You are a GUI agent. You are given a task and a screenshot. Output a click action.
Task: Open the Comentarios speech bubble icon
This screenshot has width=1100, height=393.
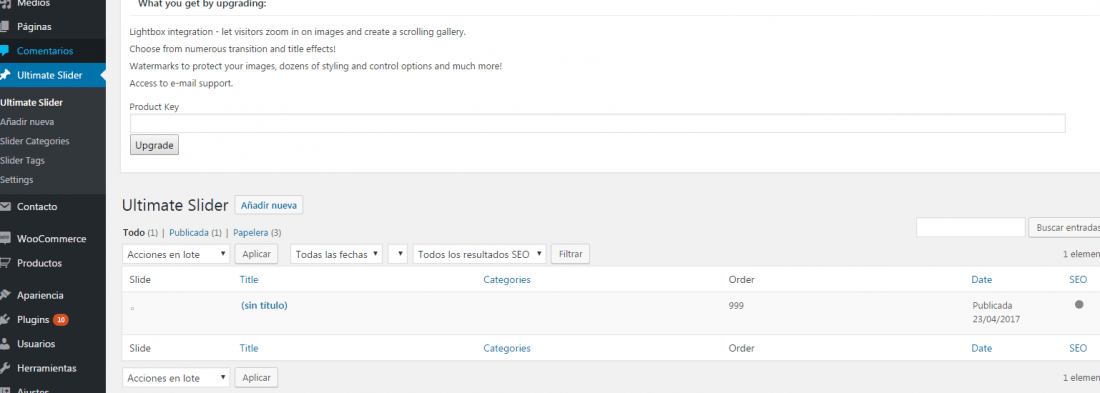pos(5,51)
